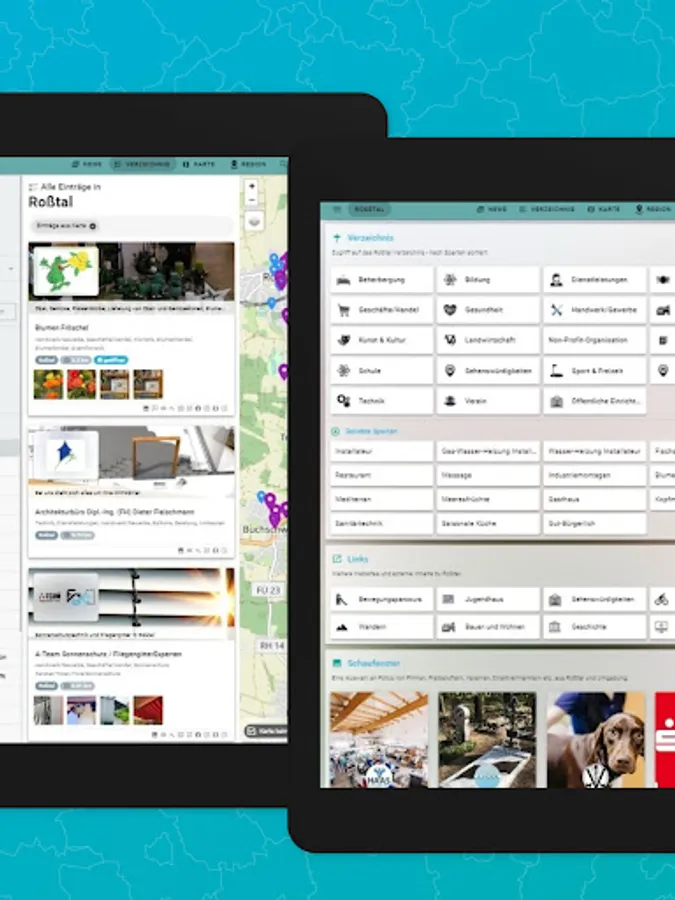This screenshot has height=900, width=675.
Task: Open KARTE tab on left tablet
Action: [199, 164]
